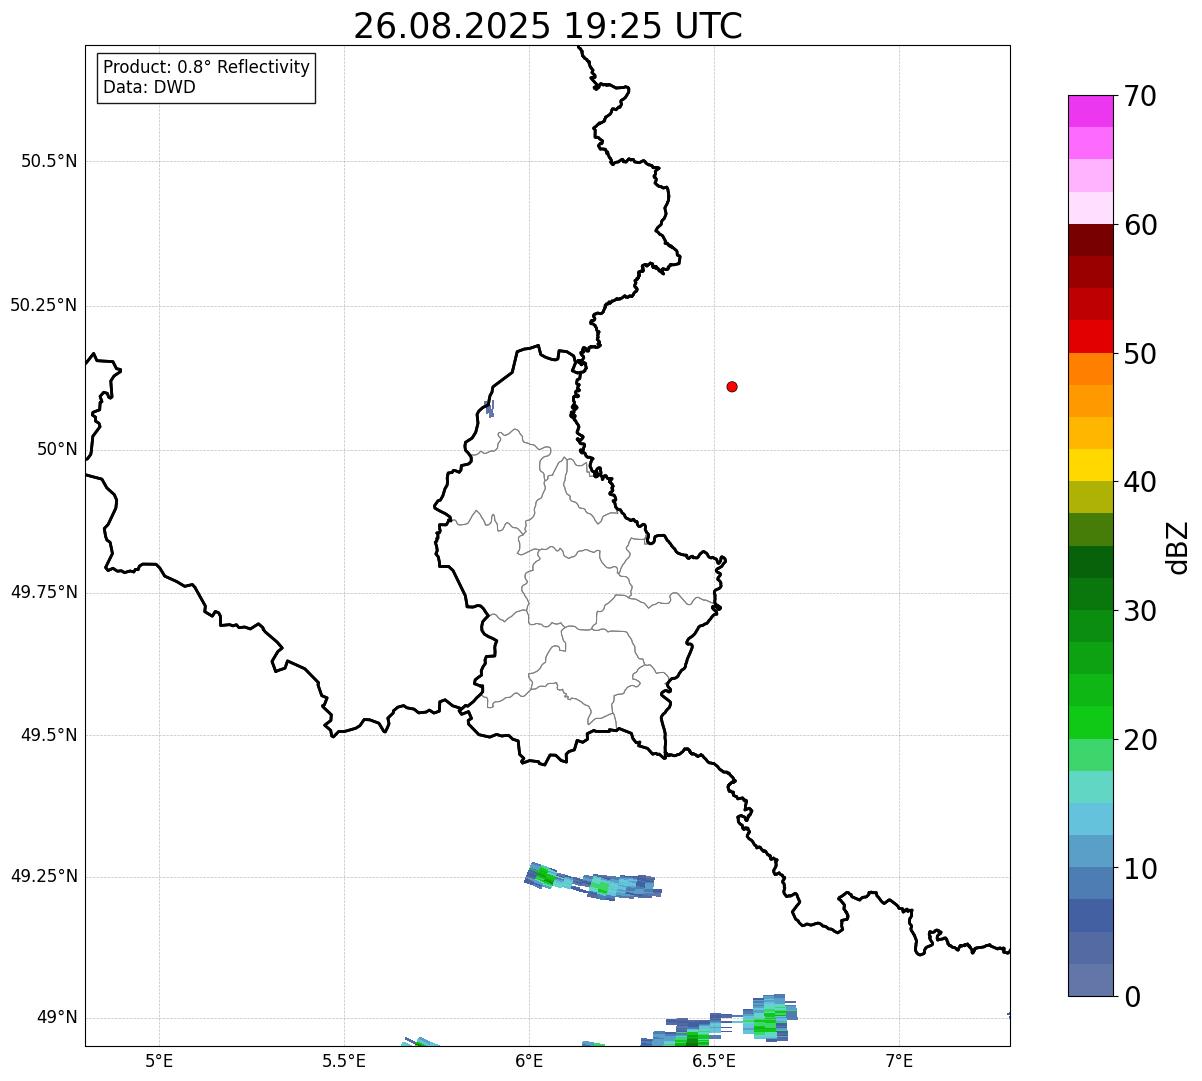Select the 'Product: 0.8° Reflectivity' text
The width and height of the screenshot is (1202, 1081).
click(x=207, y=67)
